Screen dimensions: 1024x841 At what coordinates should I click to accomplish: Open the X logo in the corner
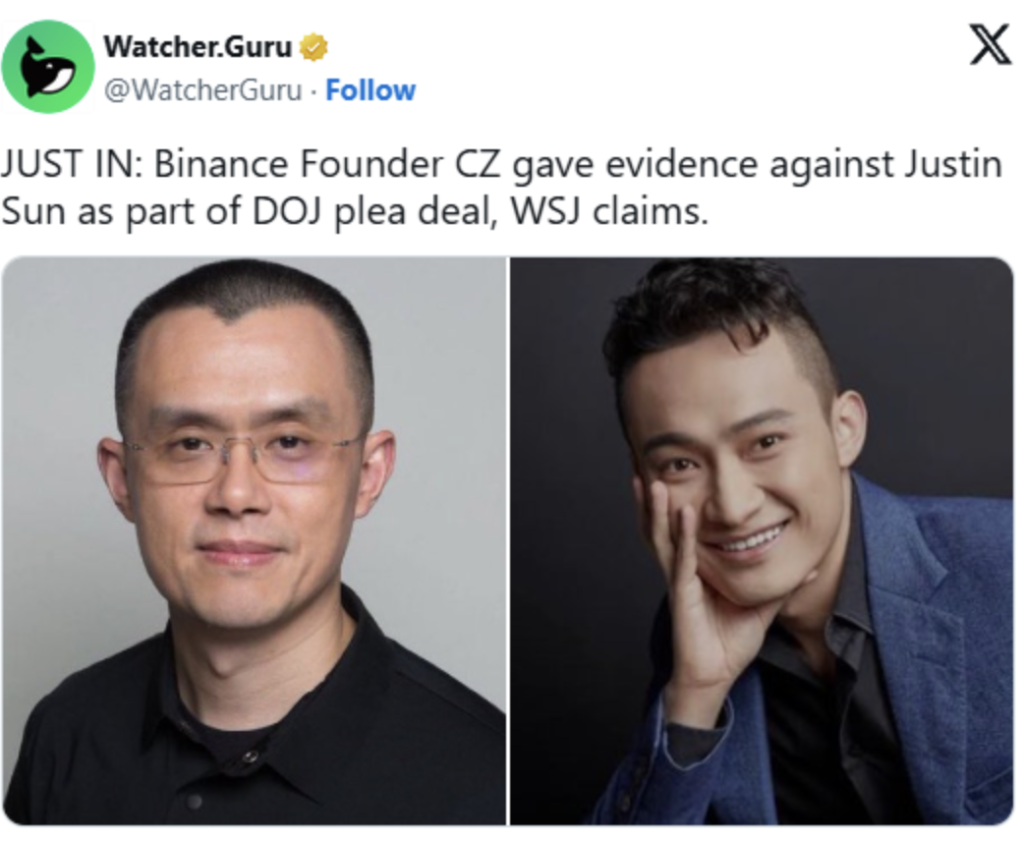(x=991, y=44)
